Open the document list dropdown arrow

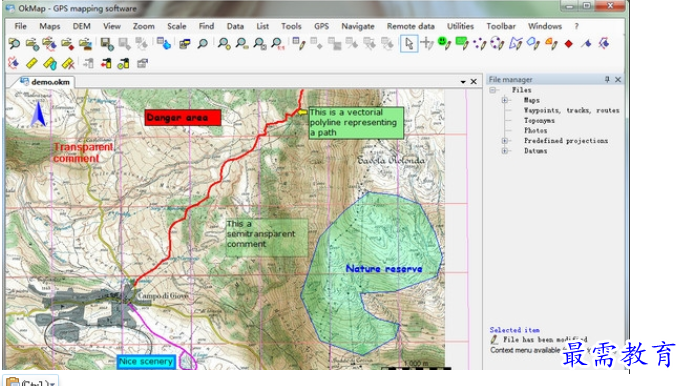pos(463,82)
